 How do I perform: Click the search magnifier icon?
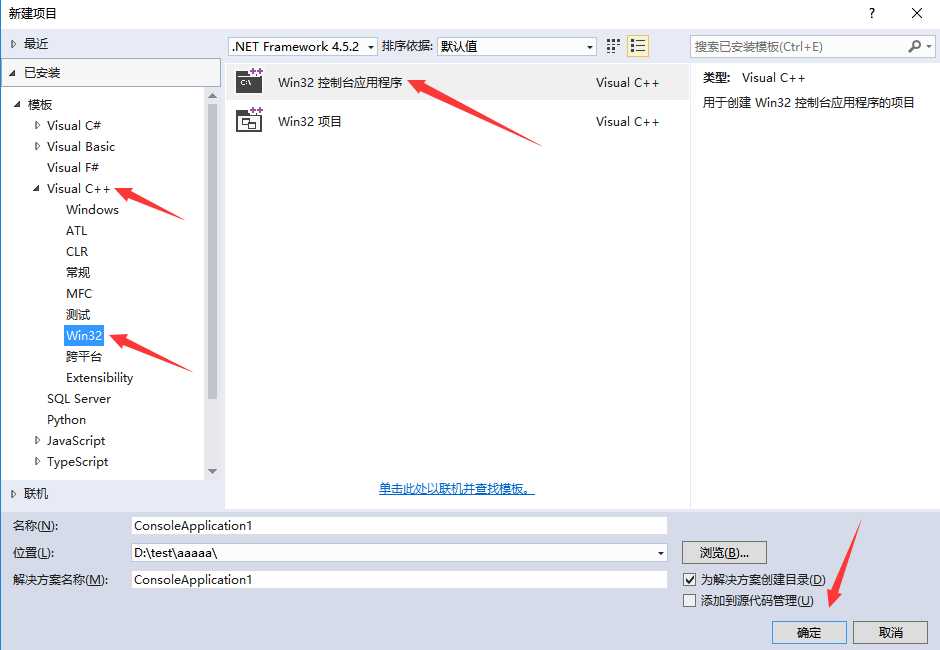[914, 46]
